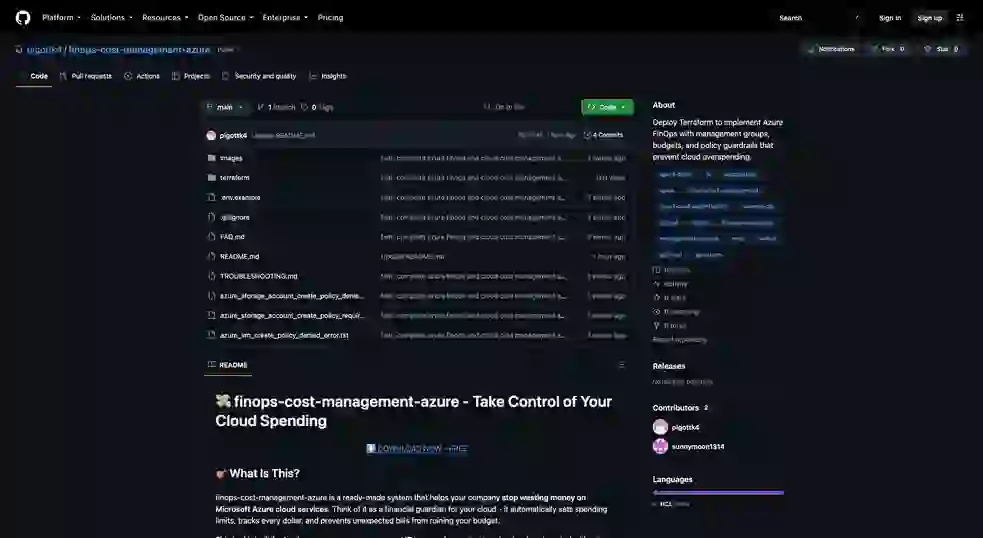Switch to the Pull requests tab
The width and height of the screenshot is (983, 538).
pyautogui.click(x=86, y=76)
